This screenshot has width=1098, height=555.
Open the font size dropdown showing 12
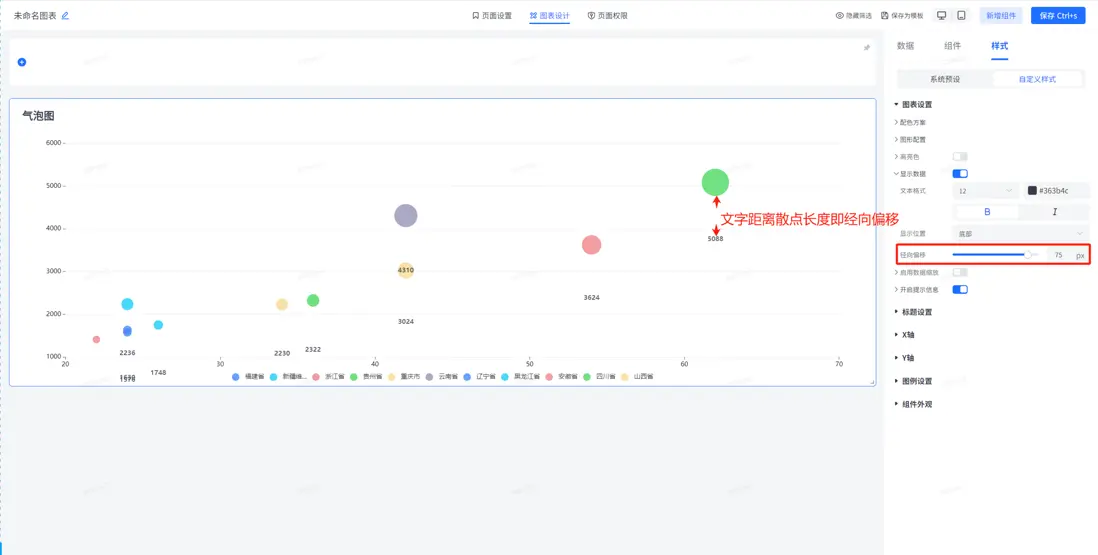click(x=986, y=191)
